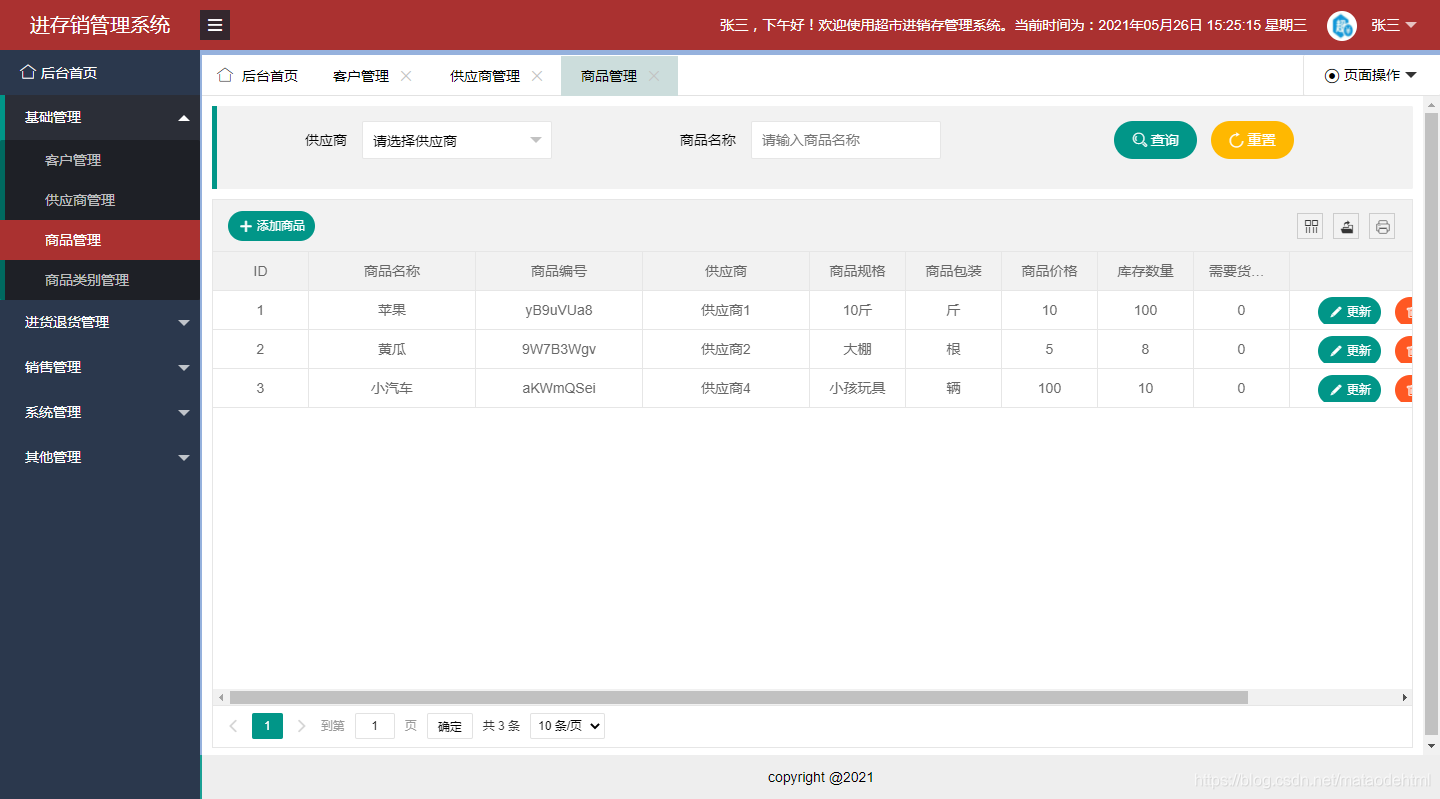The width and height of the screenshot is (1440, 799).
Task: Close the 供应商管理 tab
Action: [537, 76]
